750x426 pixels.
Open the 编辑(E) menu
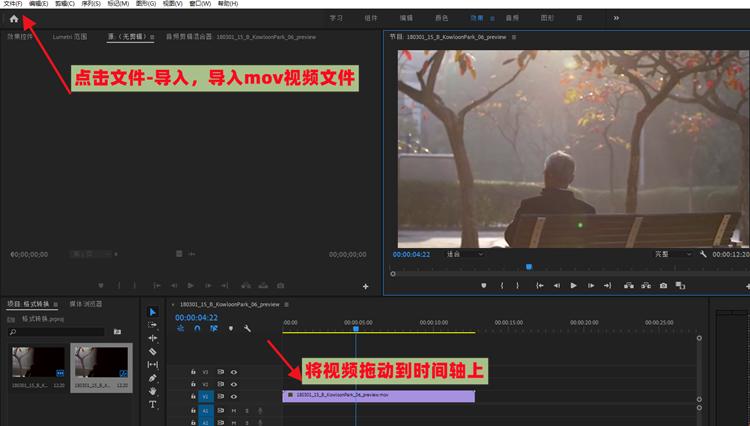pyautogui.click(x=38, y=3)
